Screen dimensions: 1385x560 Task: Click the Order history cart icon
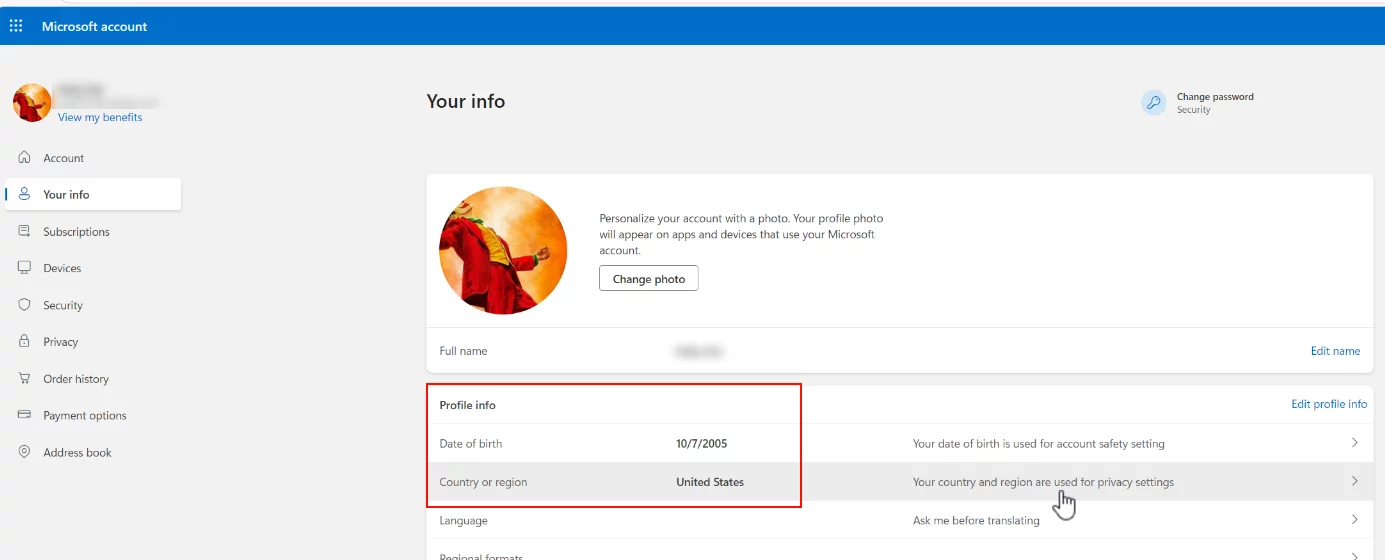pos(25,378)
